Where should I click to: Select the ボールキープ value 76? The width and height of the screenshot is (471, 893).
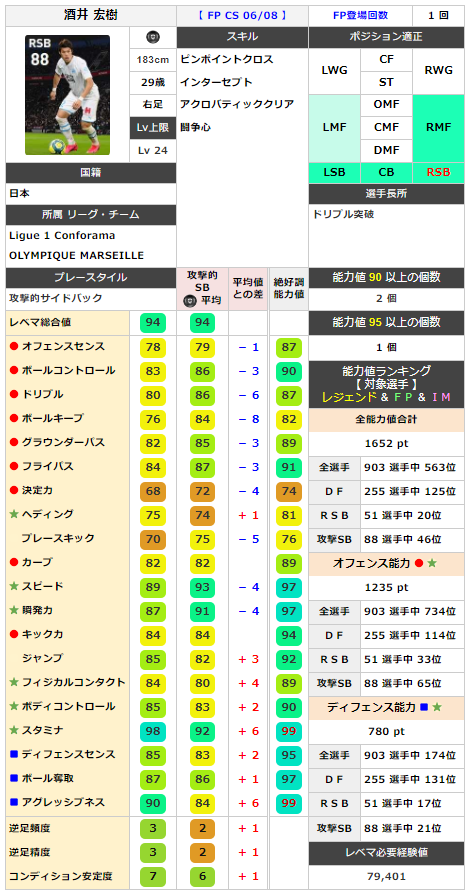click(153, 418)
